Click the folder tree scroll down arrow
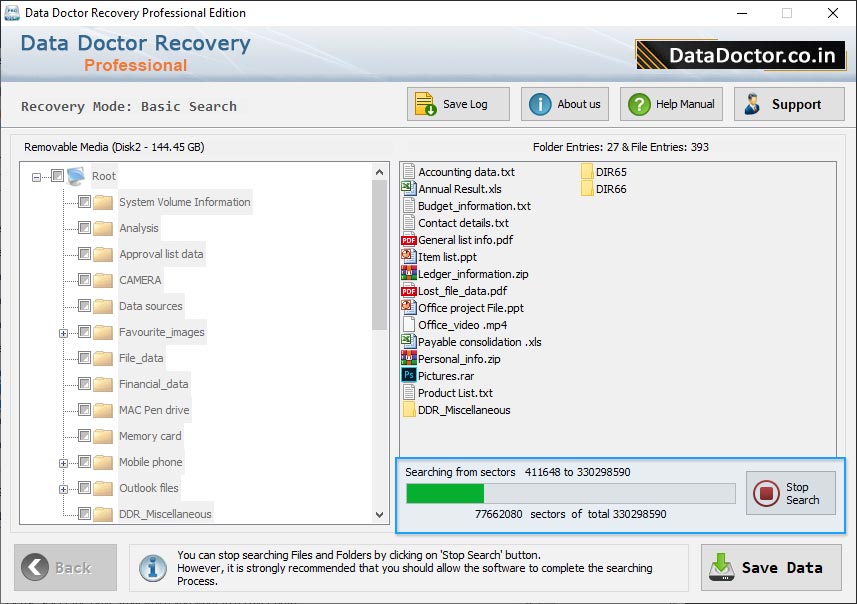Image resolution: width=857 pixels, height=604 pixels. pyautogui.click(x=380, y=514)
